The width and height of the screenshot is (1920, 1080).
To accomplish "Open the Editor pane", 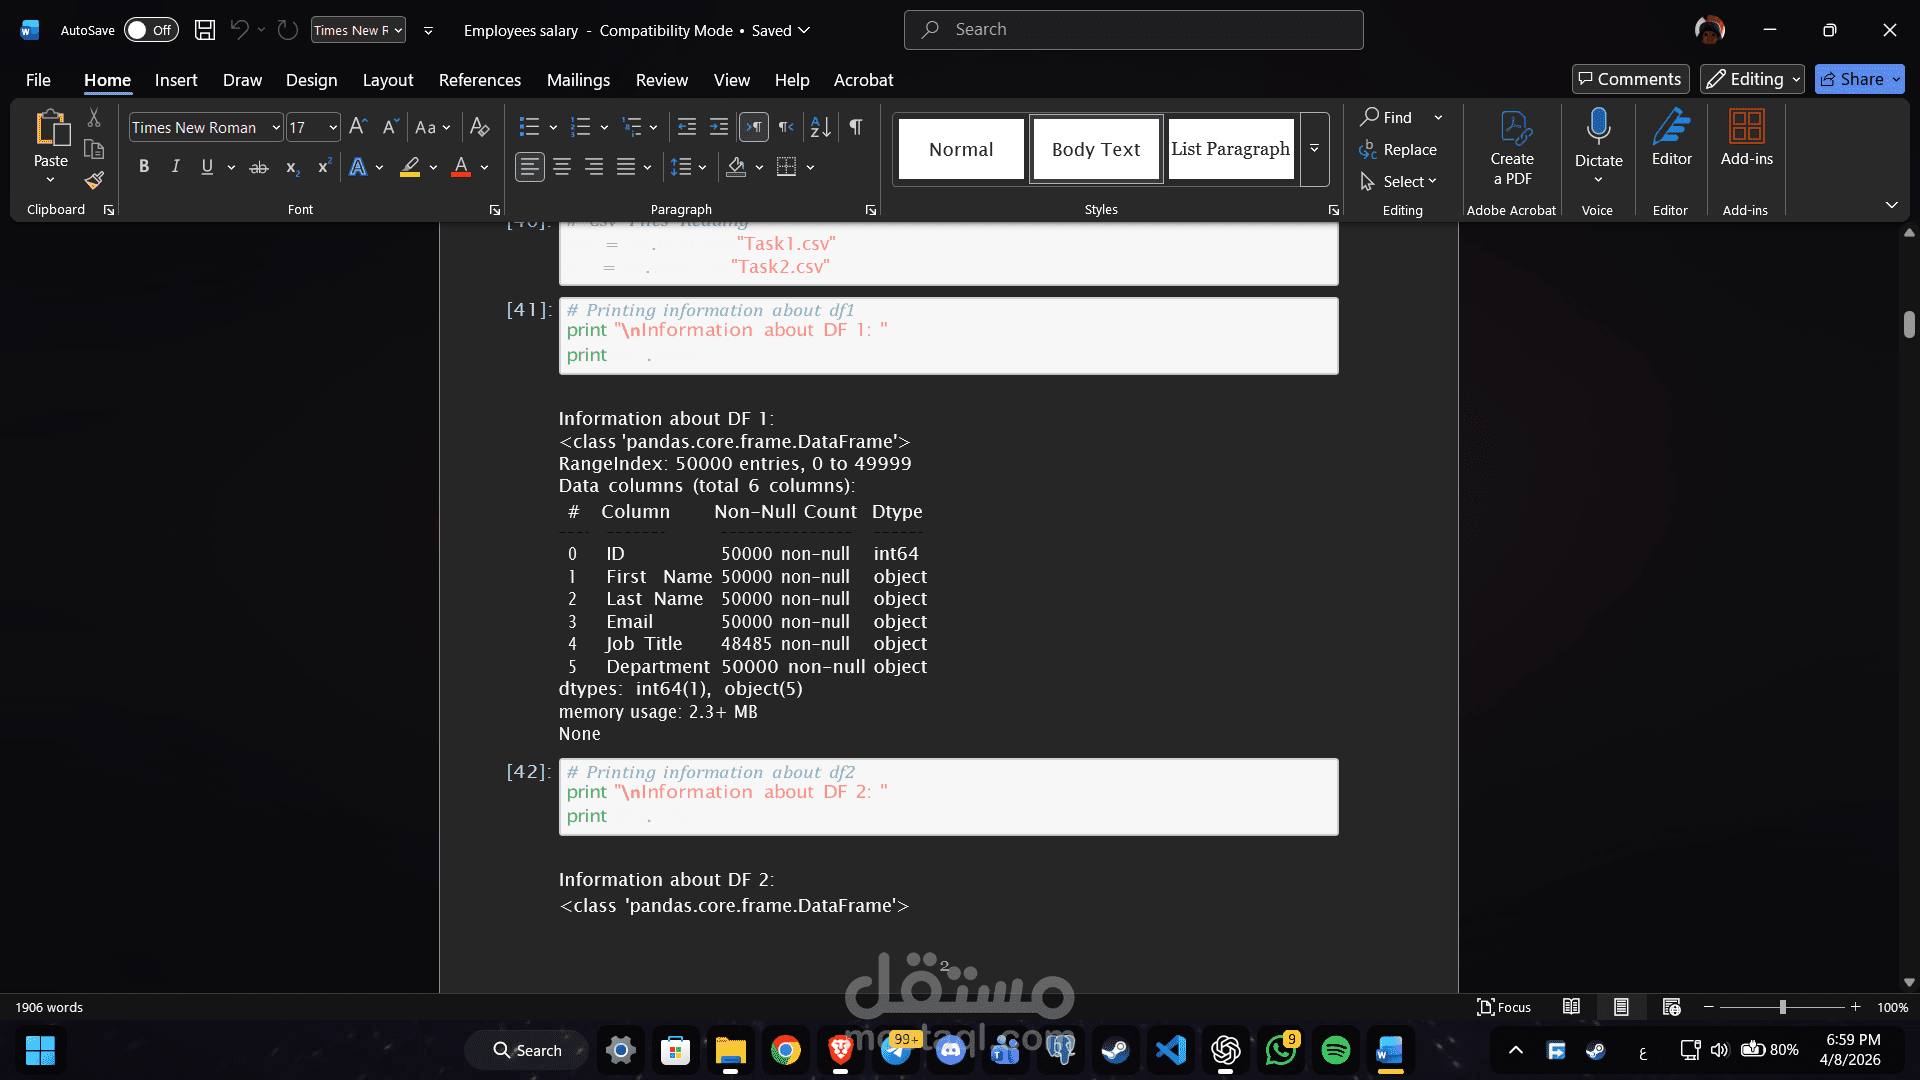I will [x=1670, y=140].
